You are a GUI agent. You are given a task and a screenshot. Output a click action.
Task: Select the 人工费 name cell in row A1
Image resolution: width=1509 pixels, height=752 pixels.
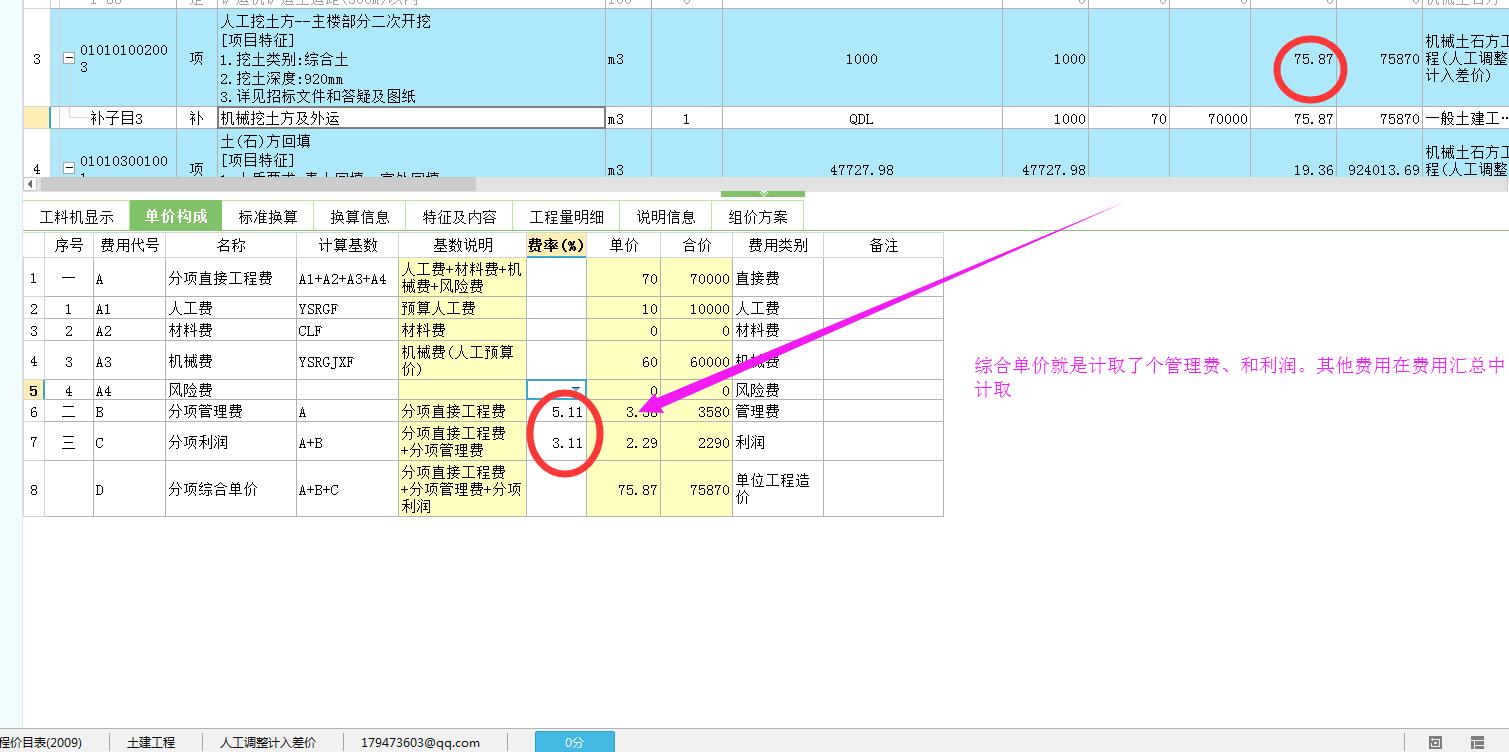pyautogui.click(x=230, y=309)
